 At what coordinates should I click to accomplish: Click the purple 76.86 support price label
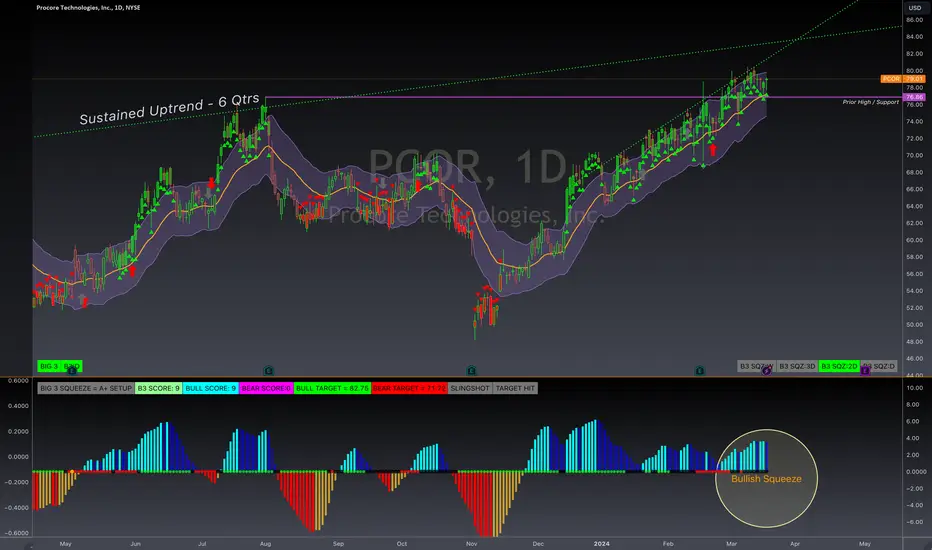pos(914,97)
